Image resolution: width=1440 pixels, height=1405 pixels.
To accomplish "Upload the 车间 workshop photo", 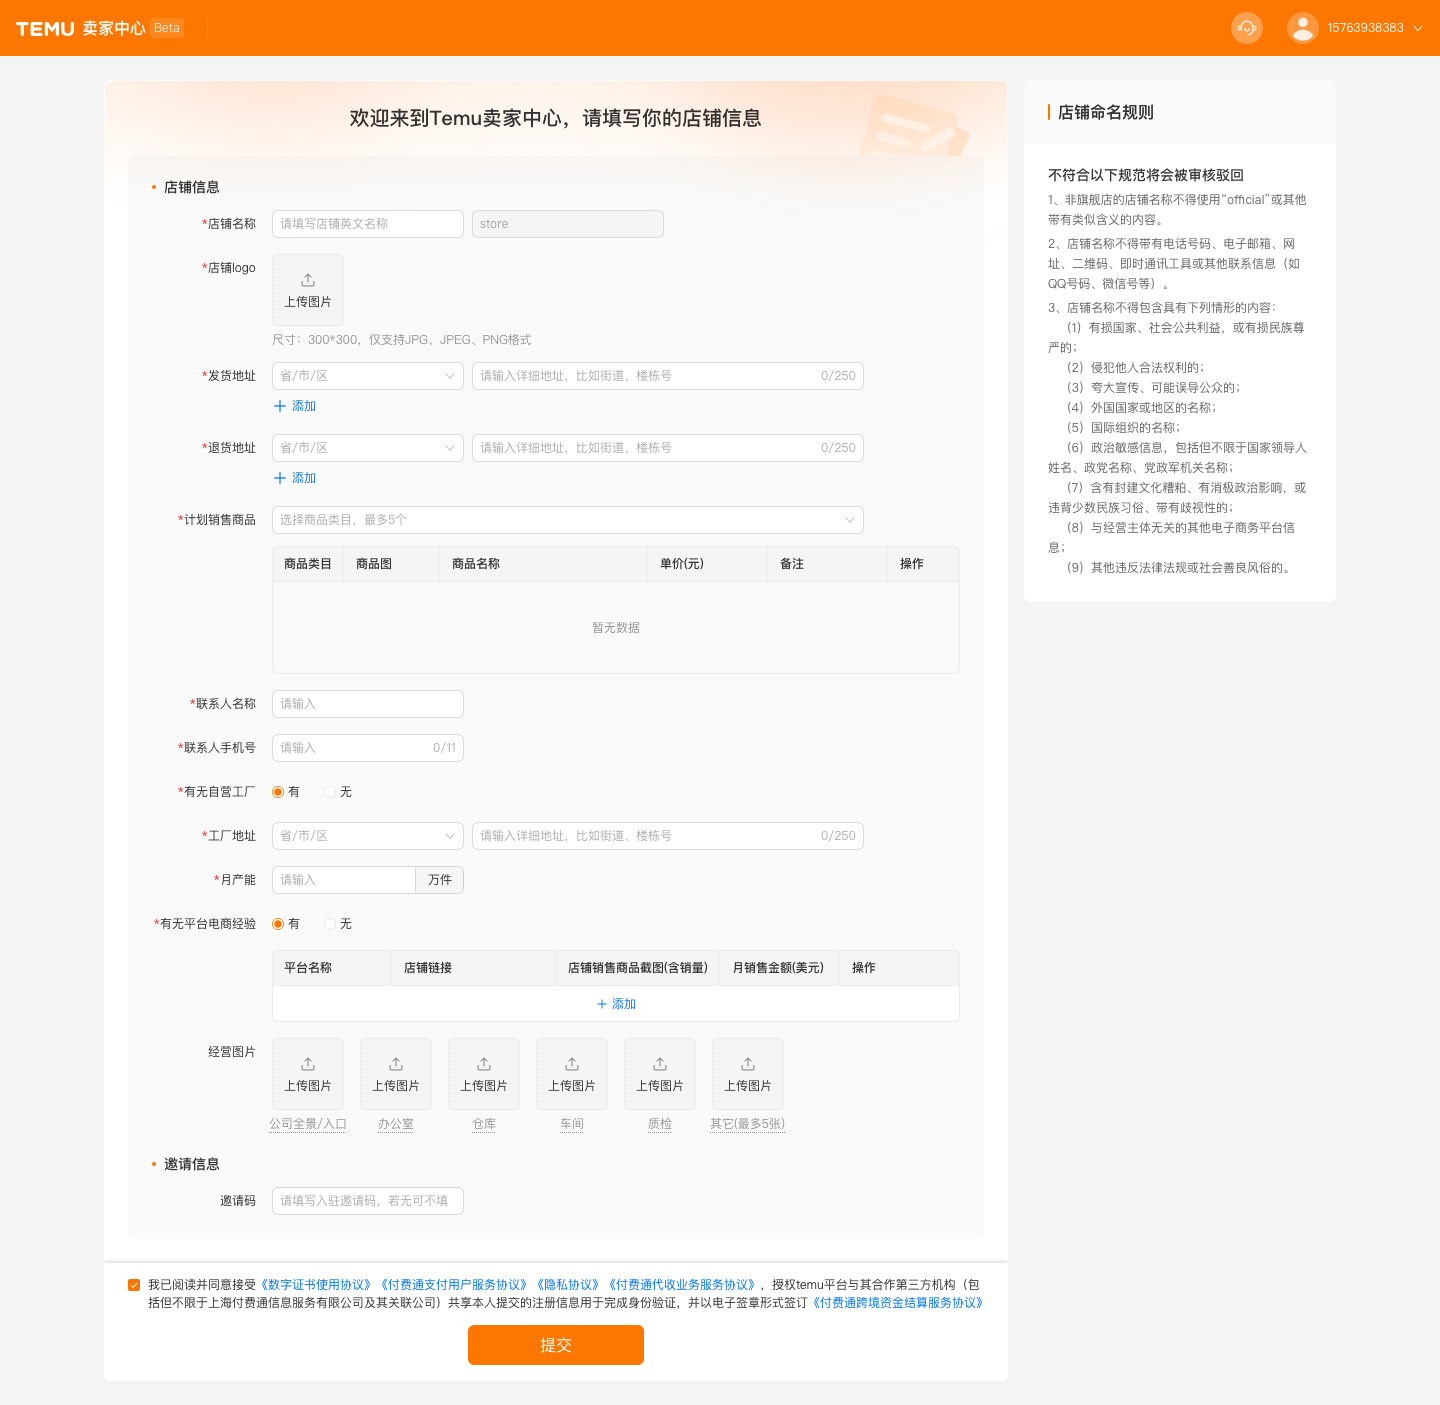I will click(571, 1074).
